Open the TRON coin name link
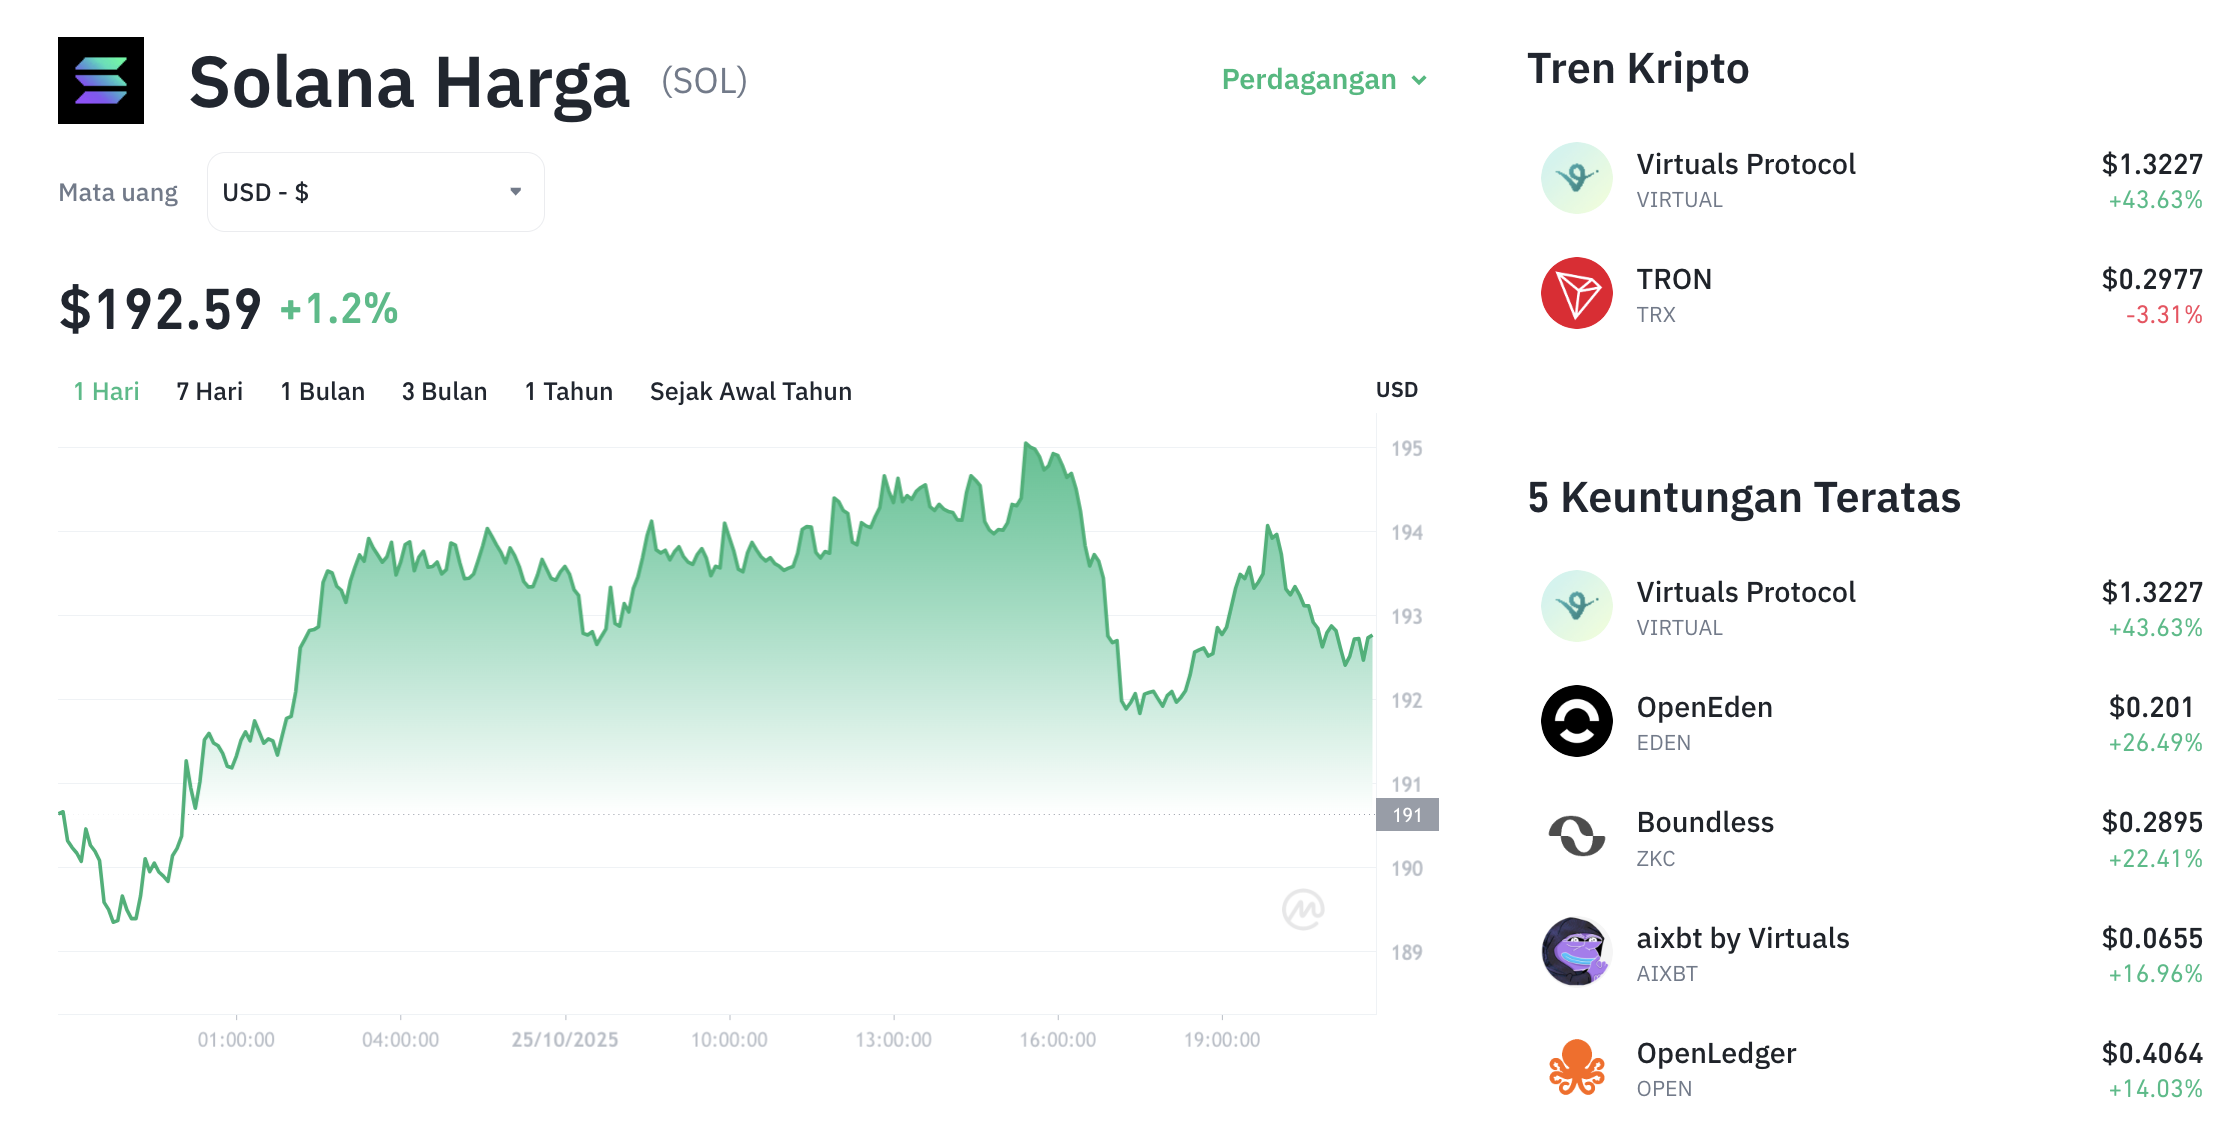The height and width of the screenshot is (1130, 2228). pyautogui.click(x=1674, y=280)
